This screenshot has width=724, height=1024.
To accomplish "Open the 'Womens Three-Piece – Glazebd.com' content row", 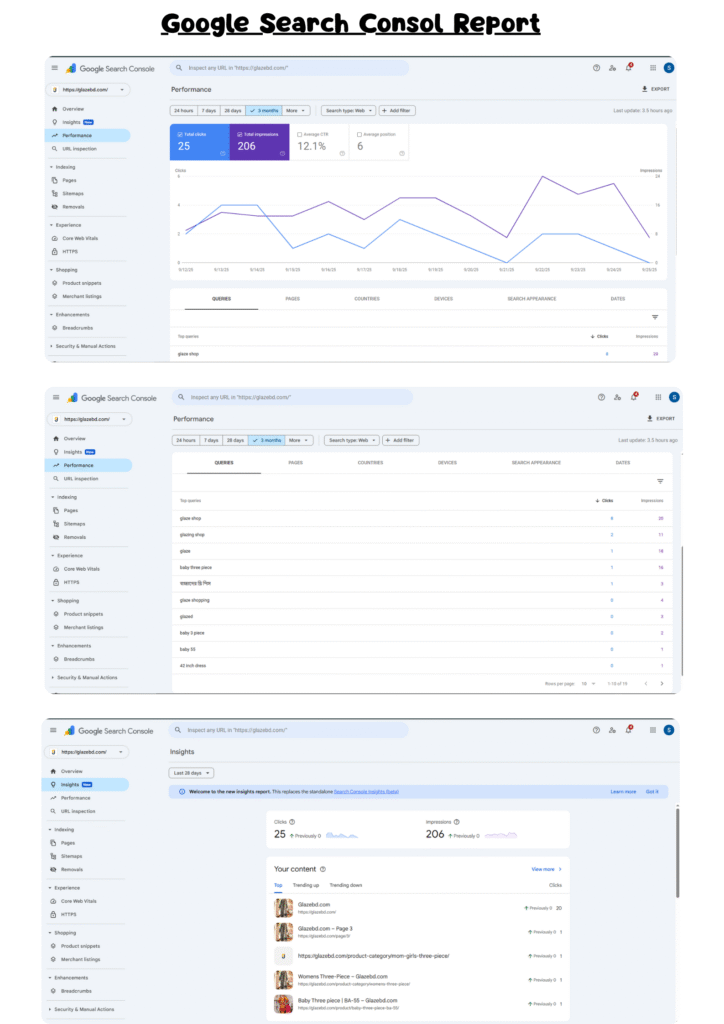I will 329,977.
